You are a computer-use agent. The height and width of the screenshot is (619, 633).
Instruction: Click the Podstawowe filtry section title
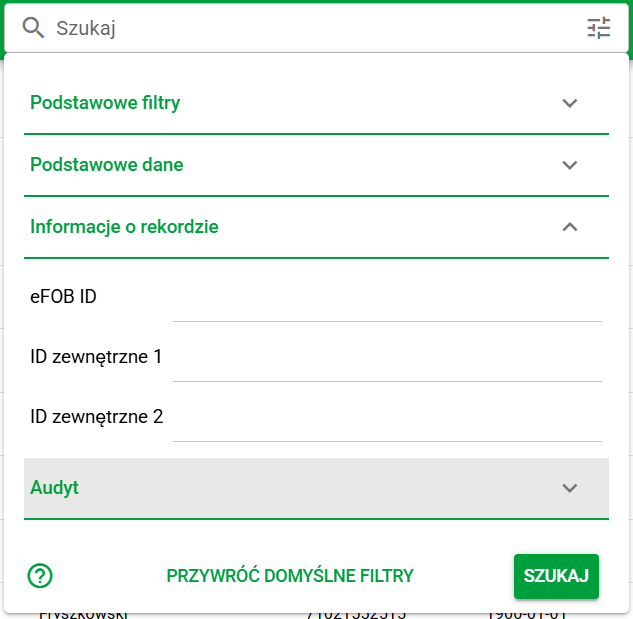(x=105, y=103)
